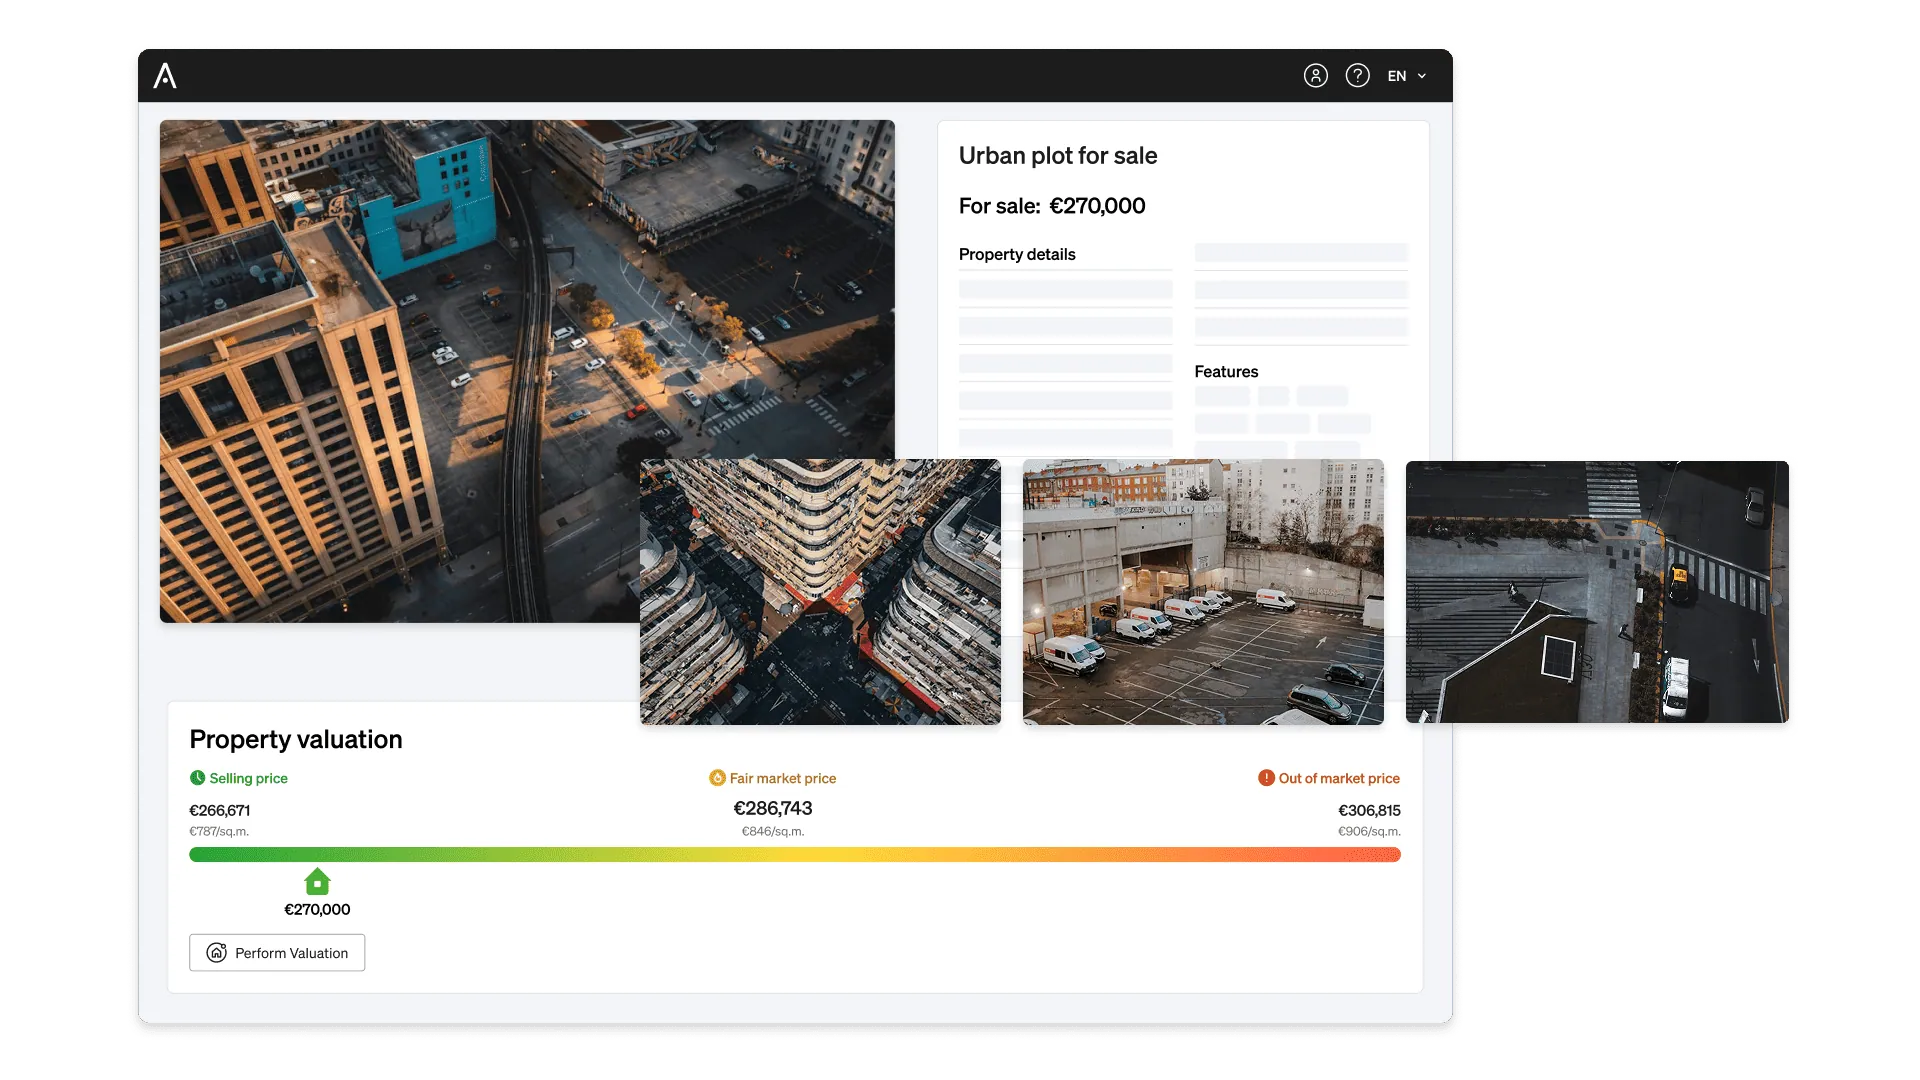
Task: Click the €787/sq.m. value
Action: (219, 832)
